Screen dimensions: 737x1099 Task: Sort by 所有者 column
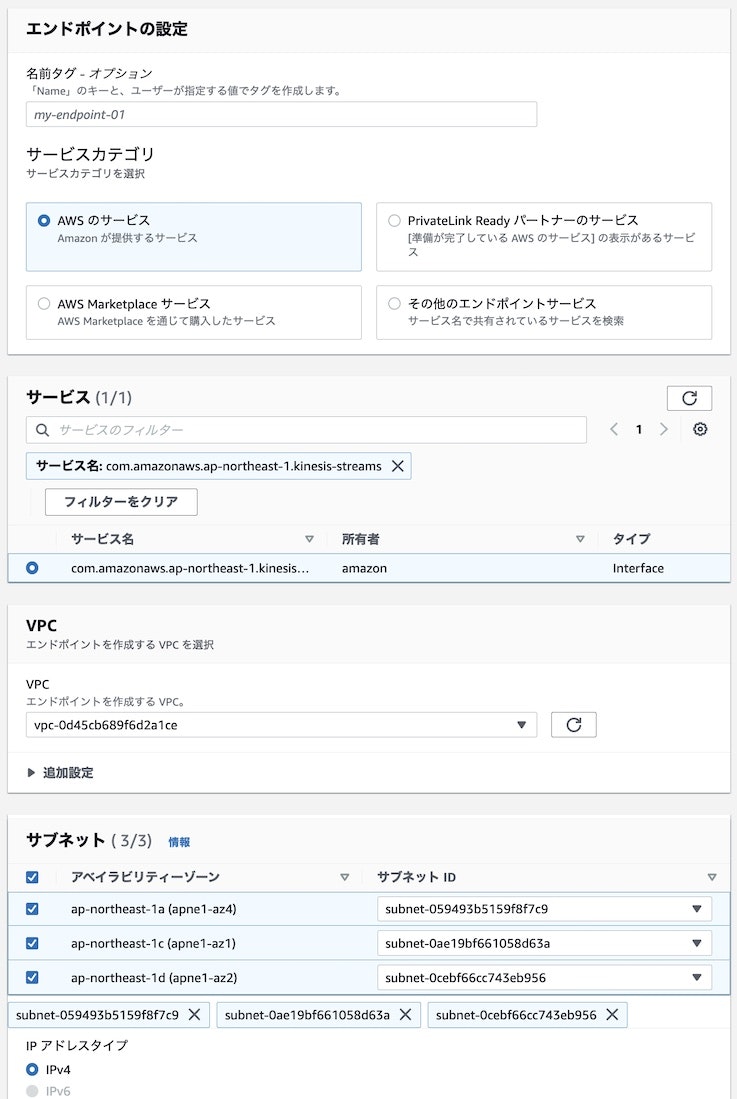[x=580, y=539]
